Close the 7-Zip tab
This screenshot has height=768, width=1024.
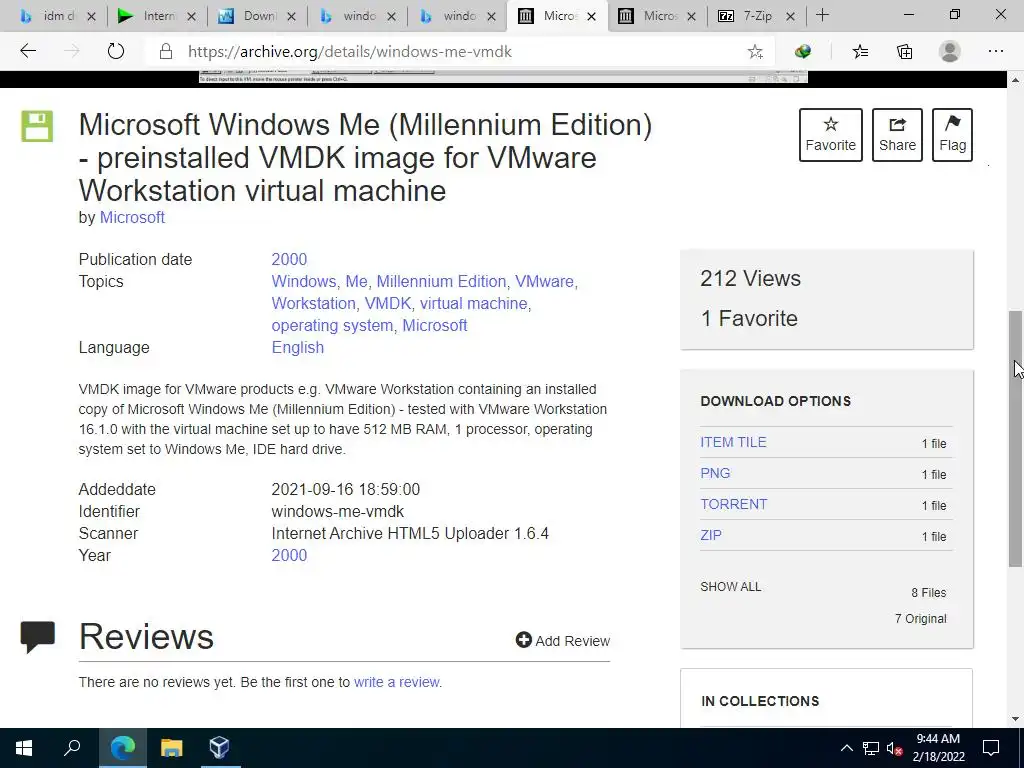click(x=790, y=16)
